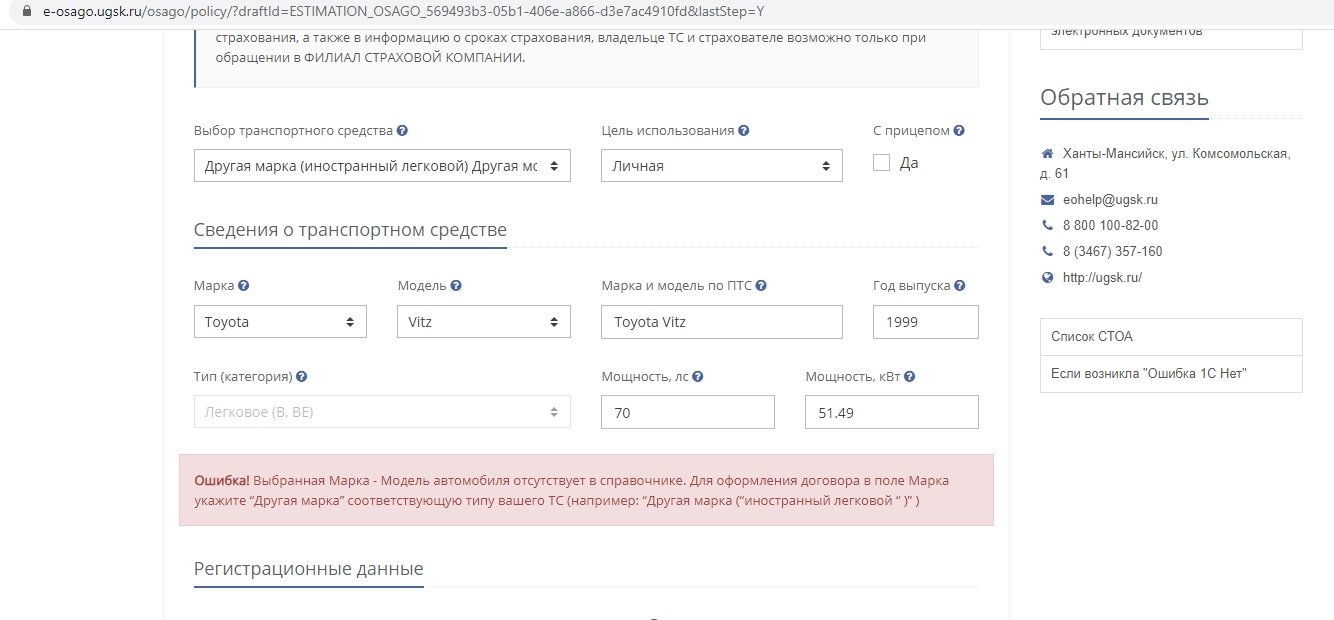Open Если возникла "Ошибка 1С Нет" item

(1171, 374)
